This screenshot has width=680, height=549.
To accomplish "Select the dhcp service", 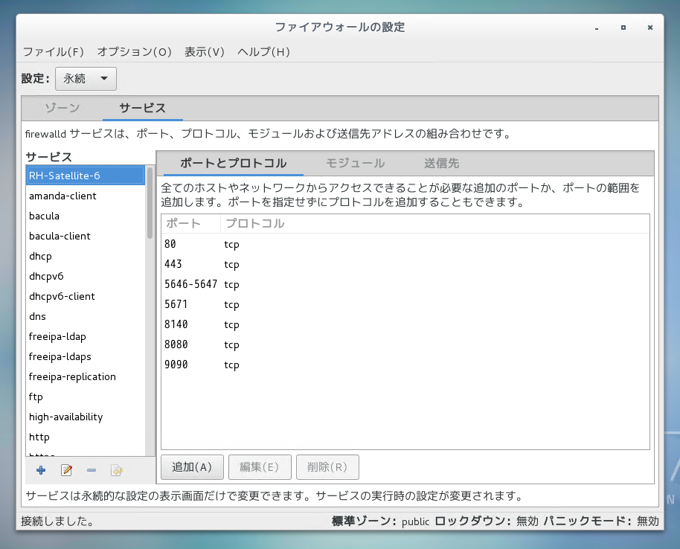I will tap(85, 256).
